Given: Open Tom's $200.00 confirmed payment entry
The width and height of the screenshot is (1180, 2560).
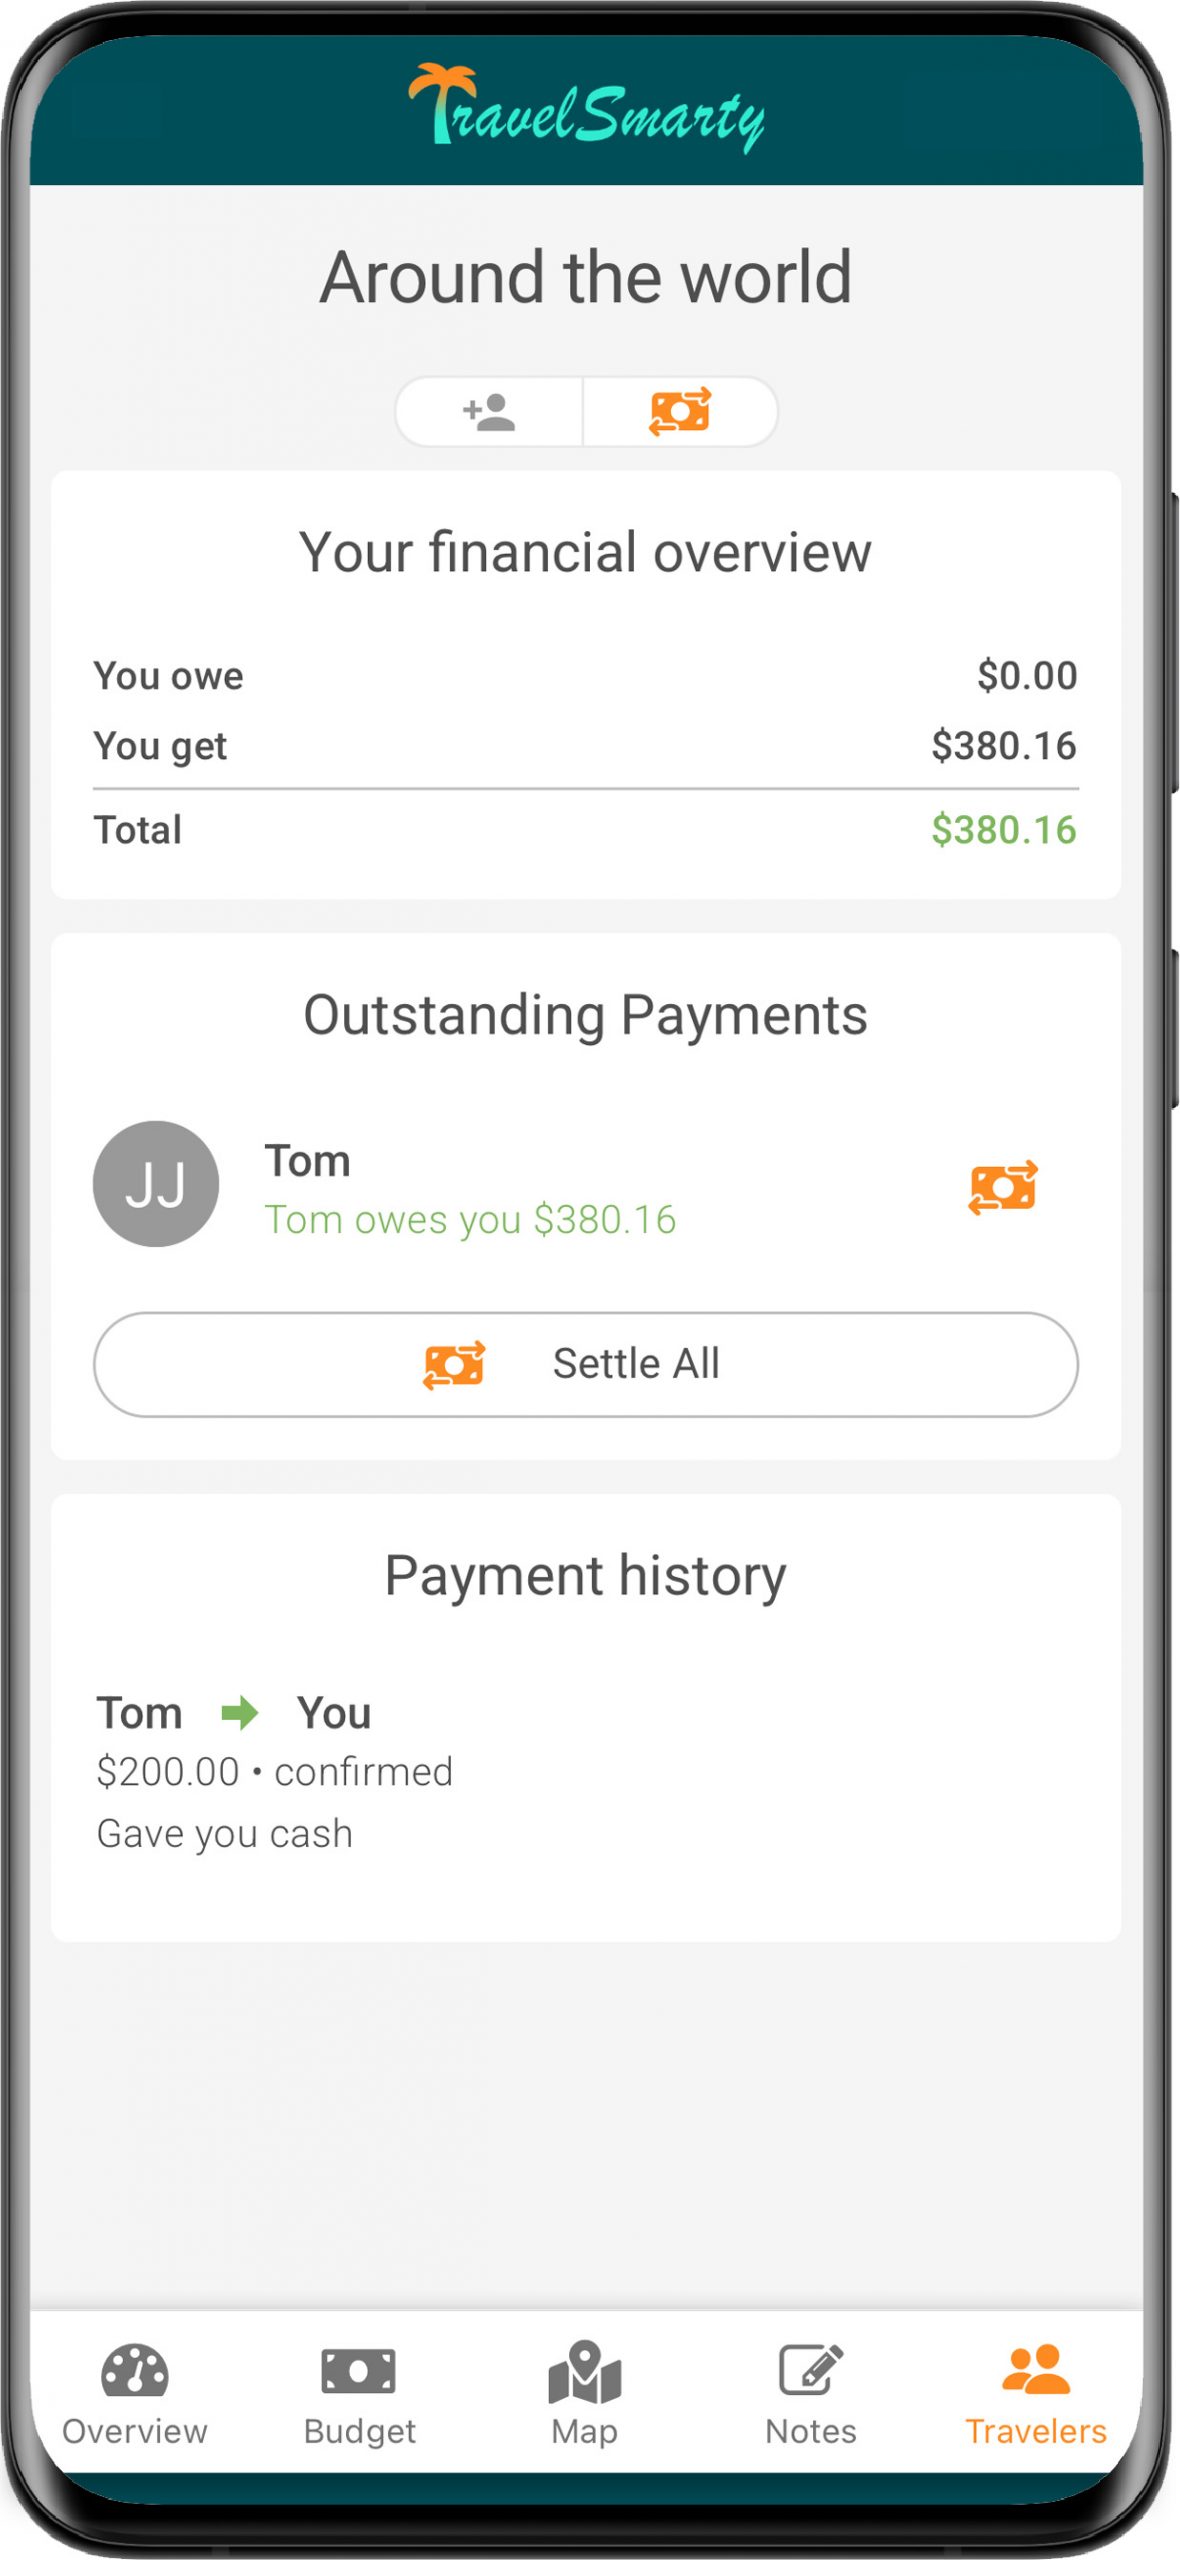Looking at the screenshot, I should coord(275,1772).
